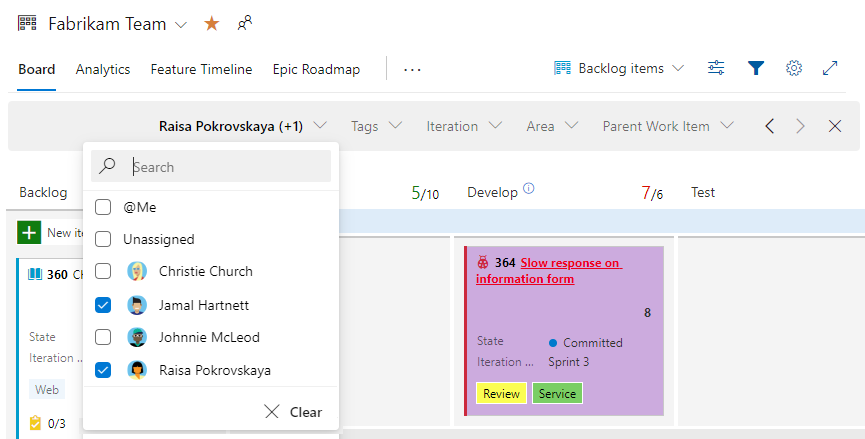
Task: Toggle the favorite star for Fabrikam Team
Action: coord(212,23)
